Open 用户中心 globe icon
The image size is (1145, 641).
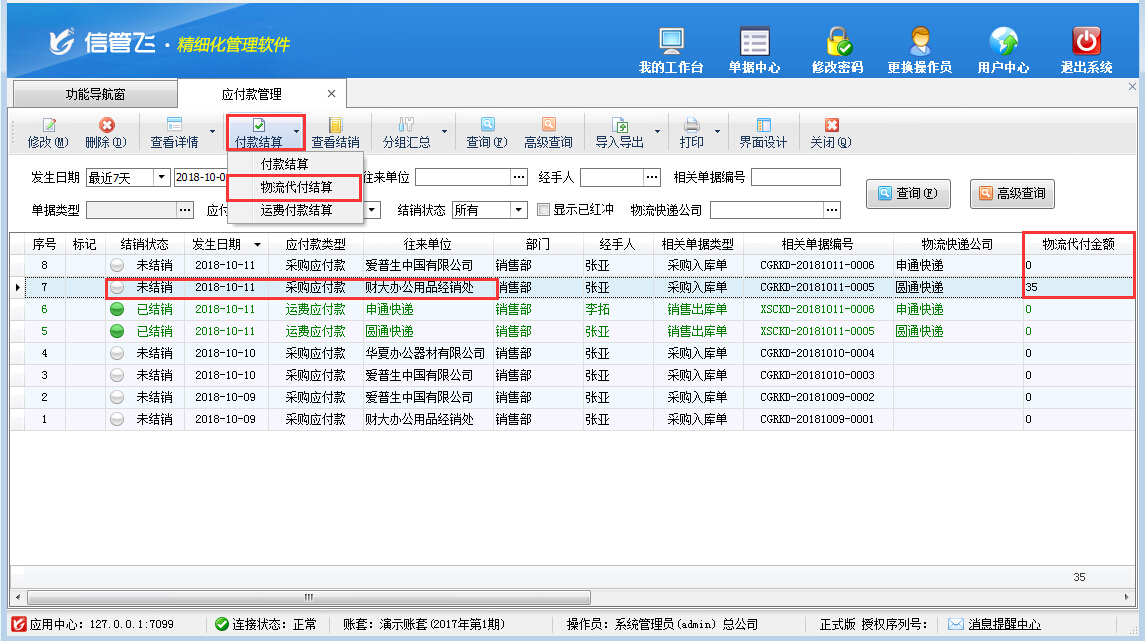1003,42
